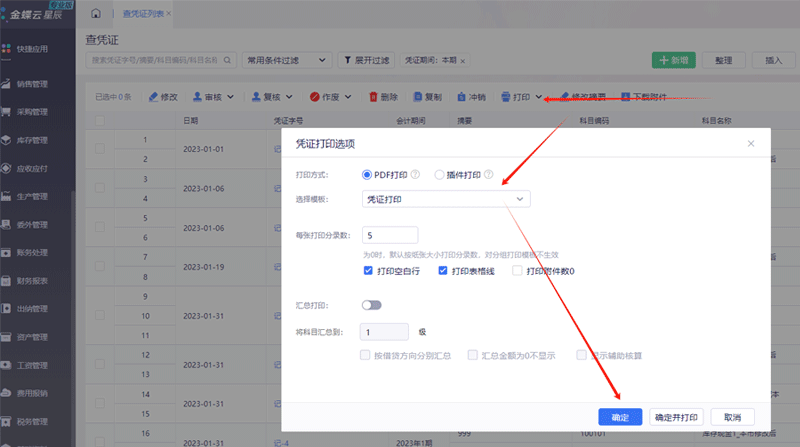800x447 pixels.
Task: Open 常用条件过滤 dropdown
Action: click(x=287, y=60)
